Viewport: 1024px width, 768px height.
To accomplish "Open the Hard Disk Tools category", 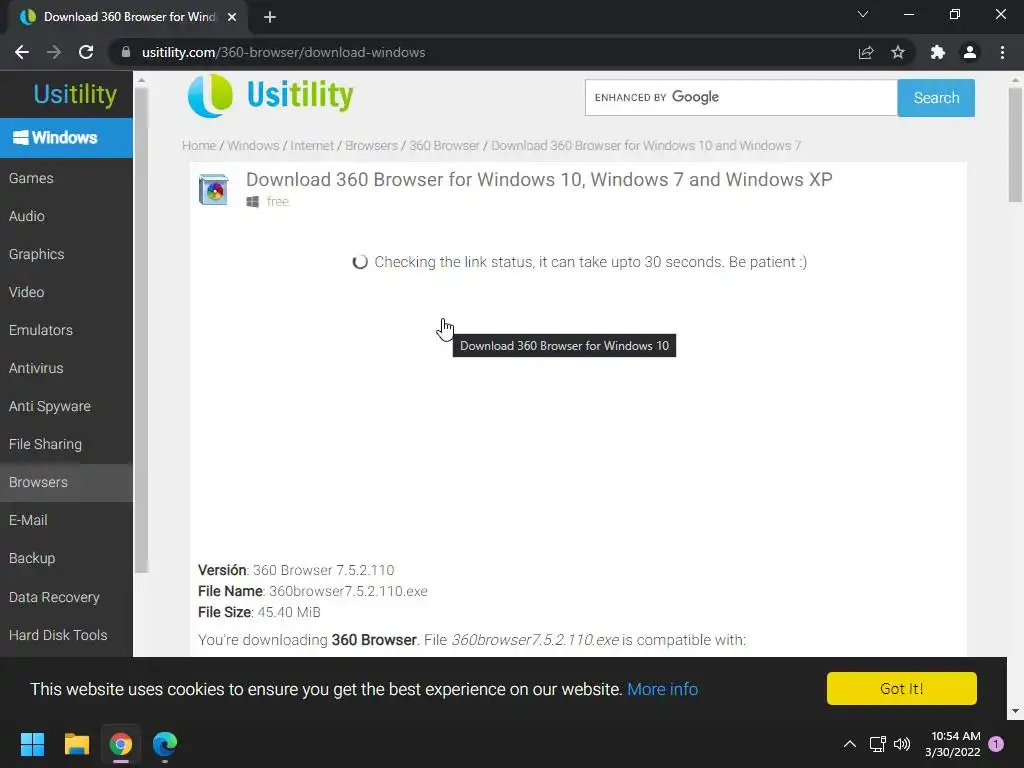I will click(66, 635).
